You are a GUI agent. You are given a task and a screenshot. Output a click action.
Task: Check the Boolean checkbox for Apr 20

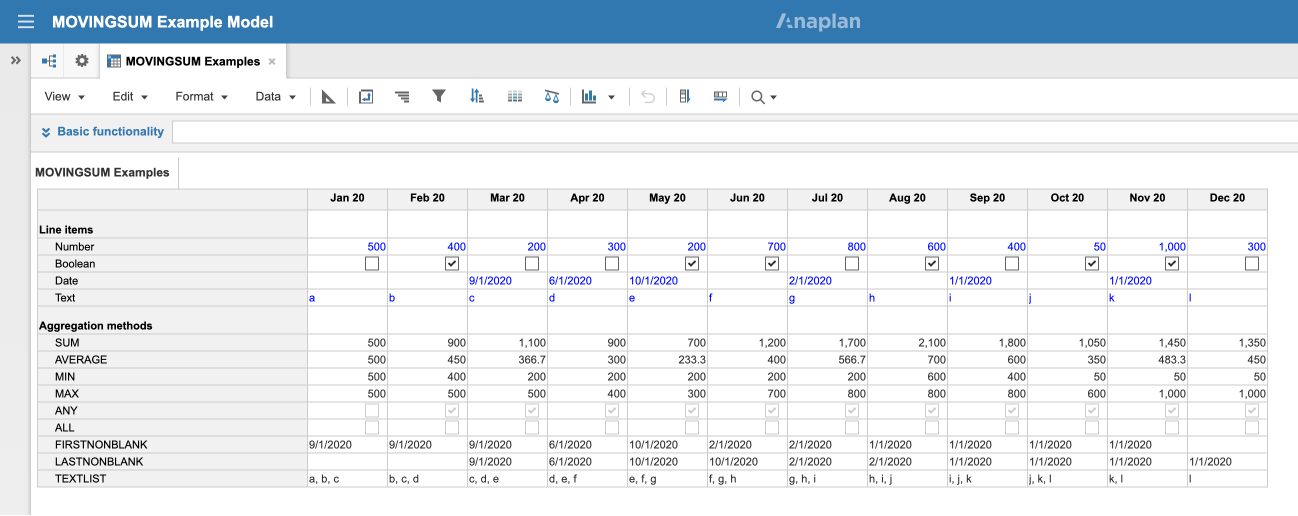click(x=612, y=264)
